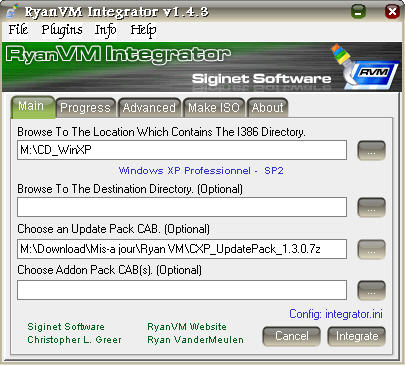Switch to the Progress tab

pyautogui.click(x=85, y=108)
